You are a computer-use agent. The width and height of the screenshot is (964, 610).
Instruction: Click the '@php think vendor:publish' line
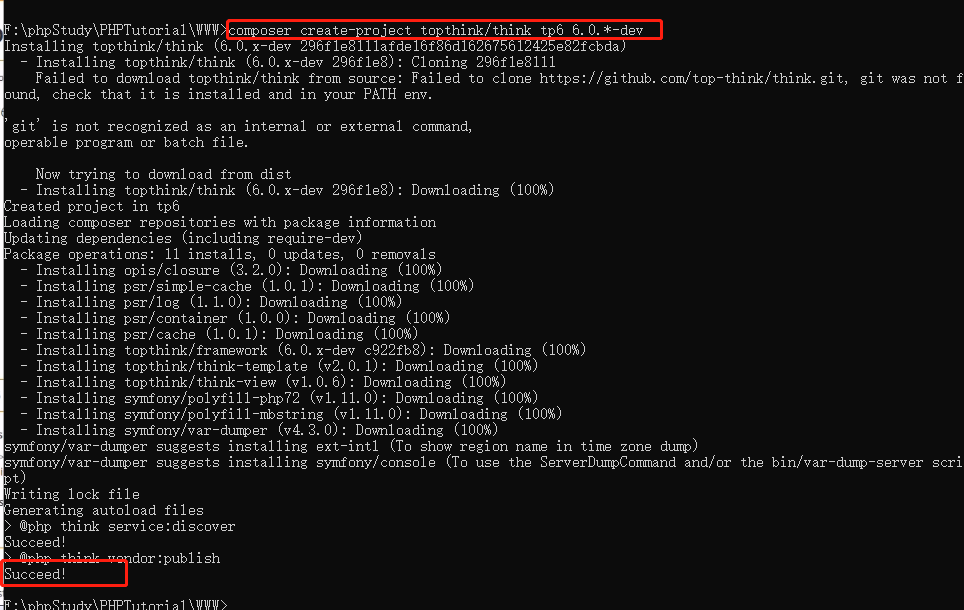[x=112, y=558]
